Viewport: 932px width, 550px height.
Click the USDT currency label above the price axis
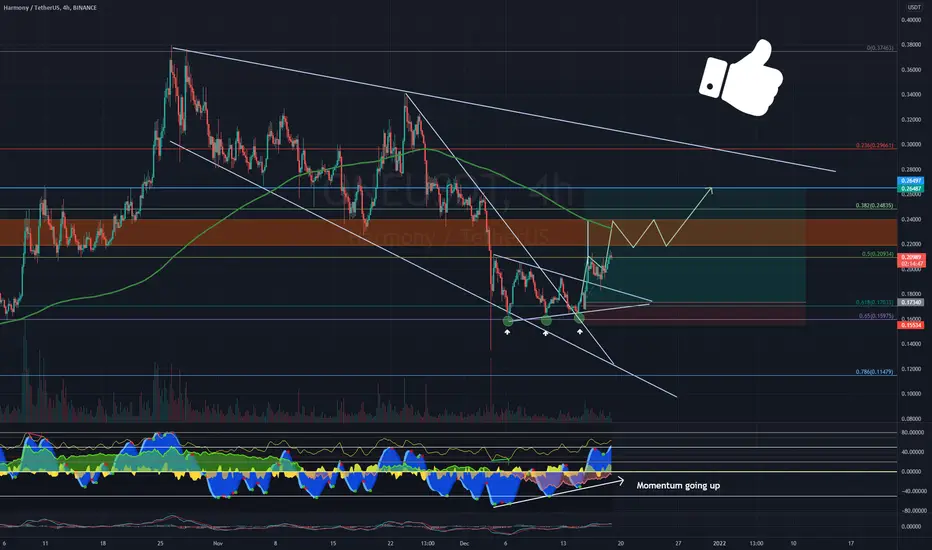point(914,8)
